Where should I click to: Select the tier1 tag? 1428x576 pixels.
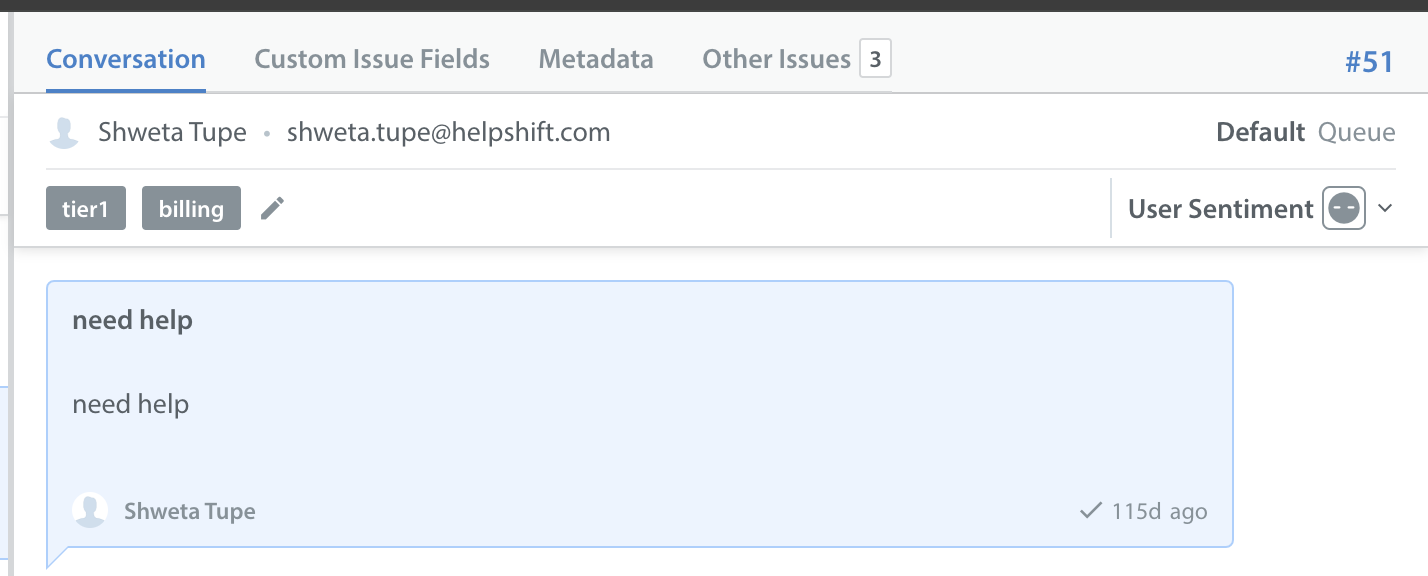click(86, 208)
